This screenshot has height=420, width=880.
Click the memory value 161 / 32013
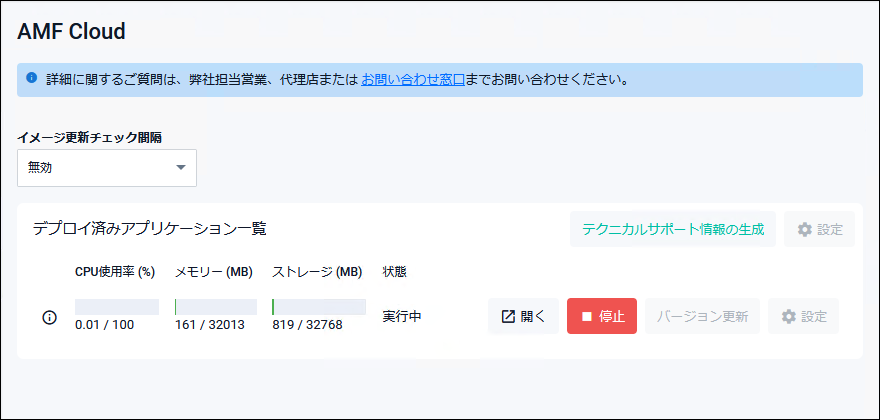[210, 325]
